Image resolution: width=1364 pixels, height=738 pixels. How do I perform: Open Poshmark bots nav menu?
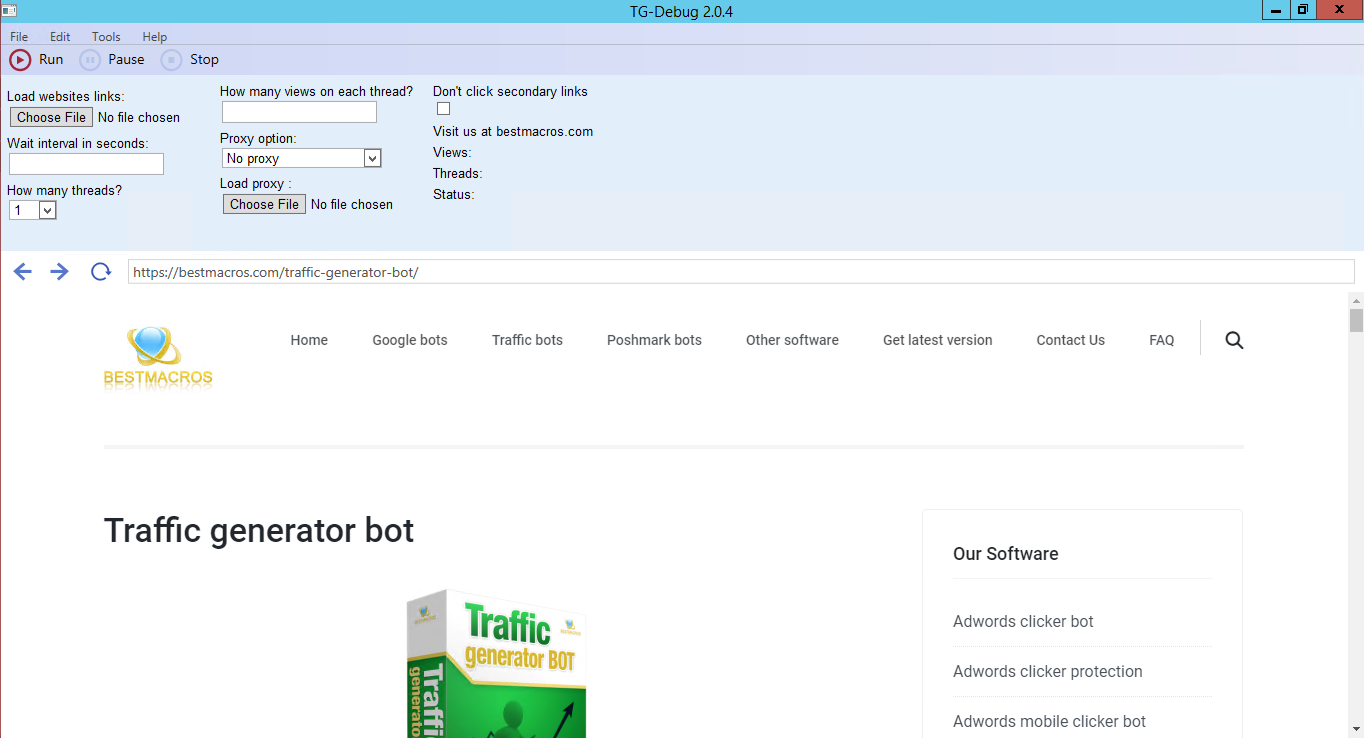(x=654, y=340)
